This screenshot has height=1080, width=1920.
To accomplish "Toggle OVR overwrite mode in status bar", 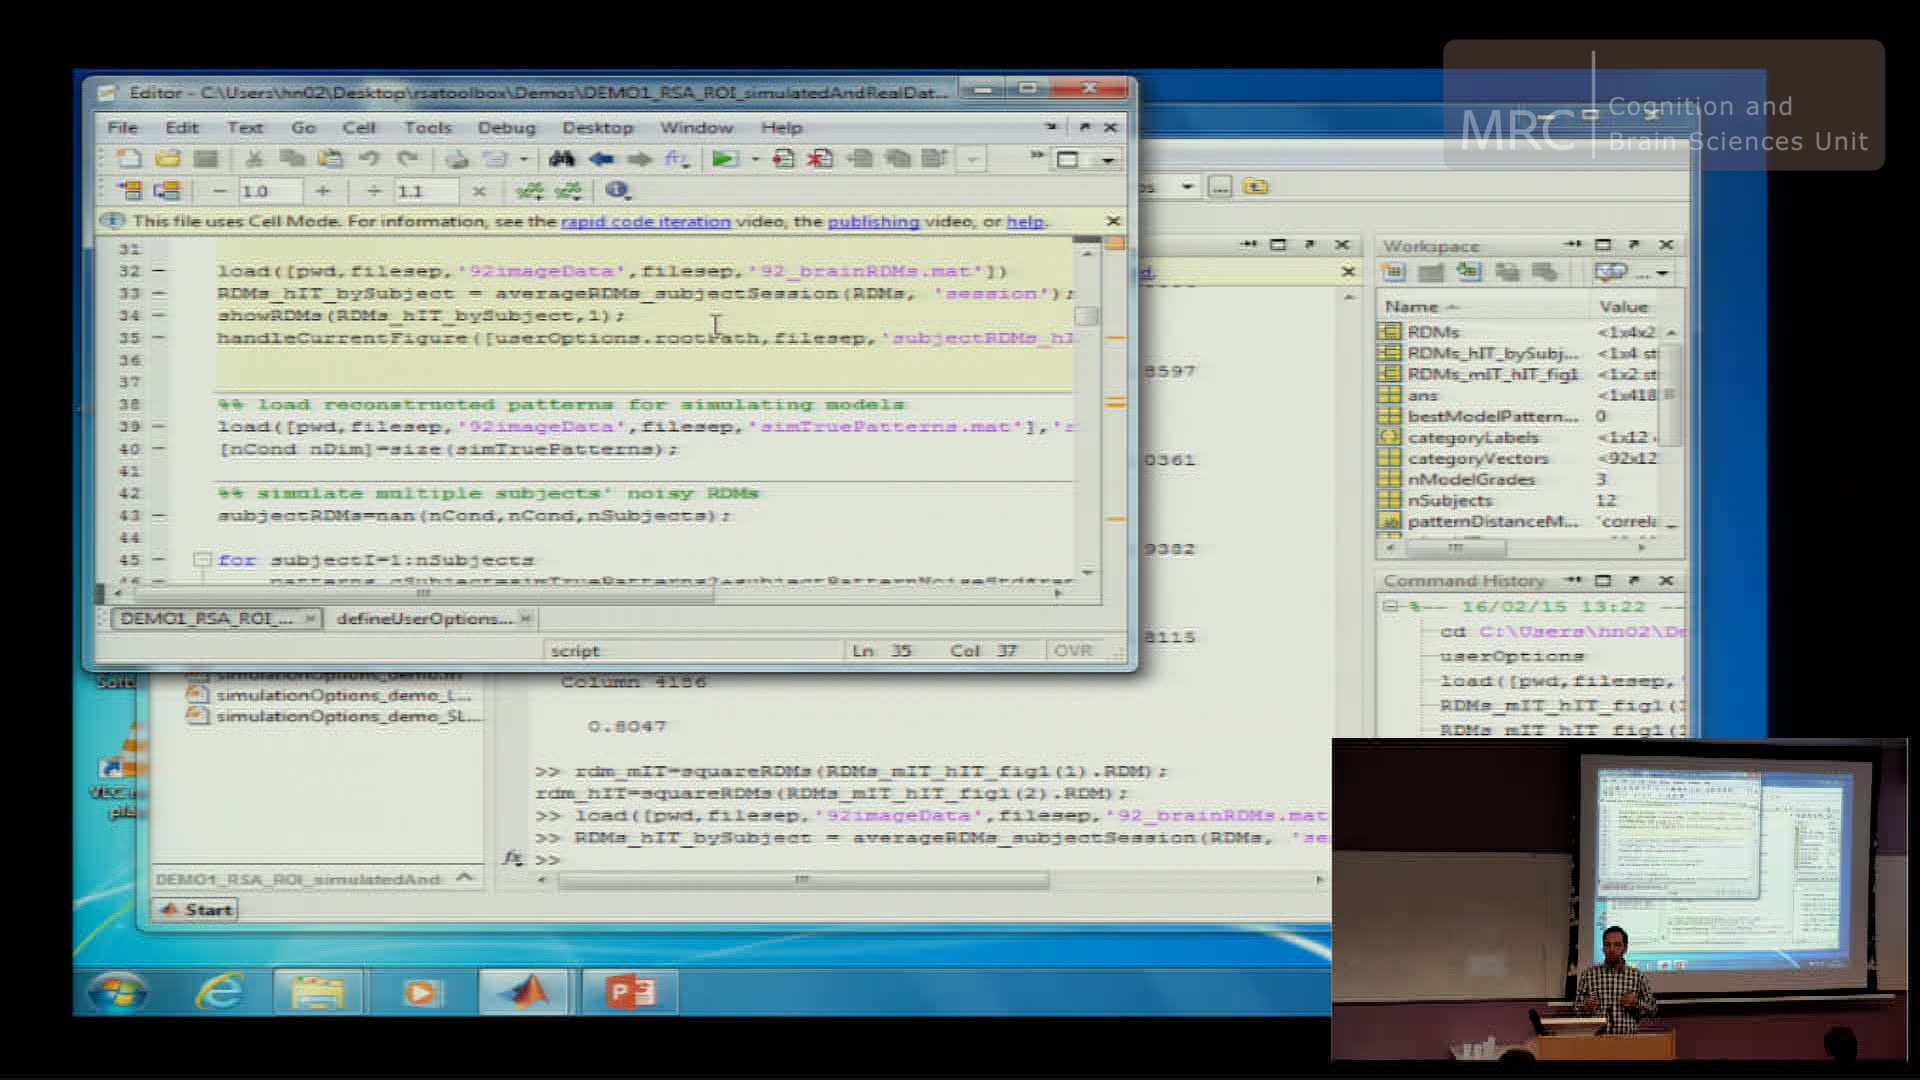I will point(1073,651).
